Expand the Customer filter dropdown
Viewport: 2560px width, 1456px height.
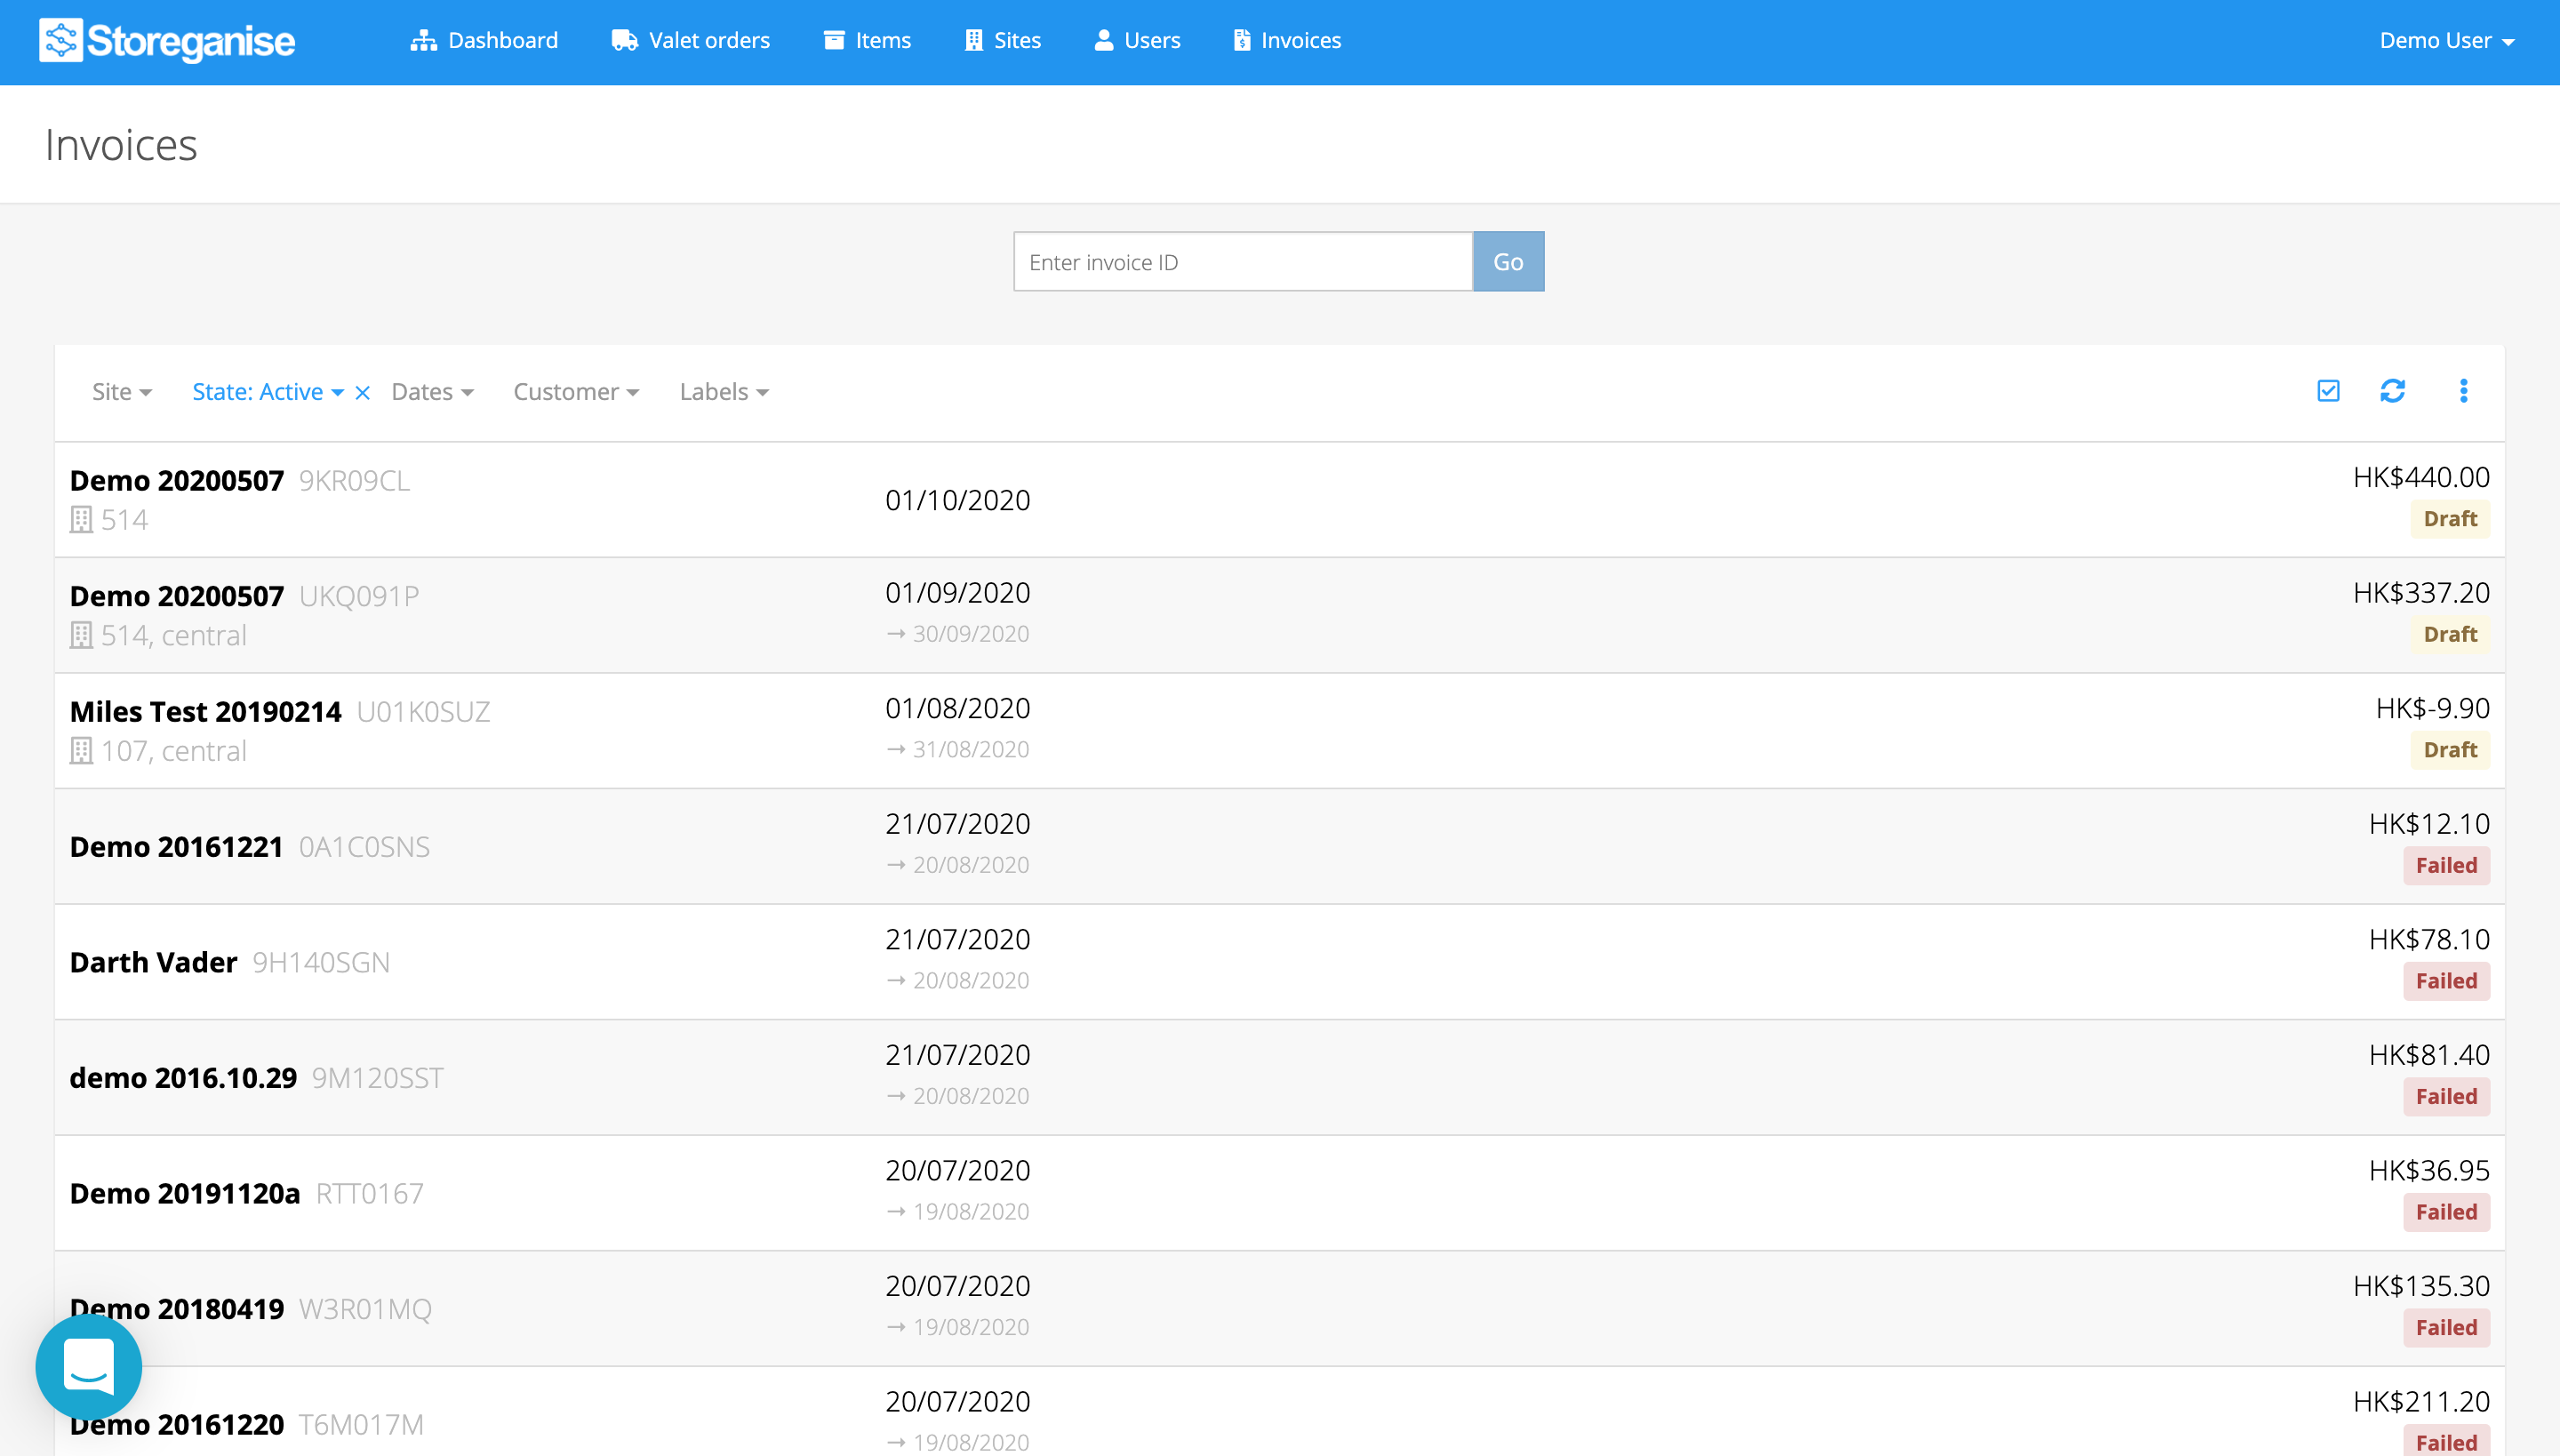tap(576, 392)
